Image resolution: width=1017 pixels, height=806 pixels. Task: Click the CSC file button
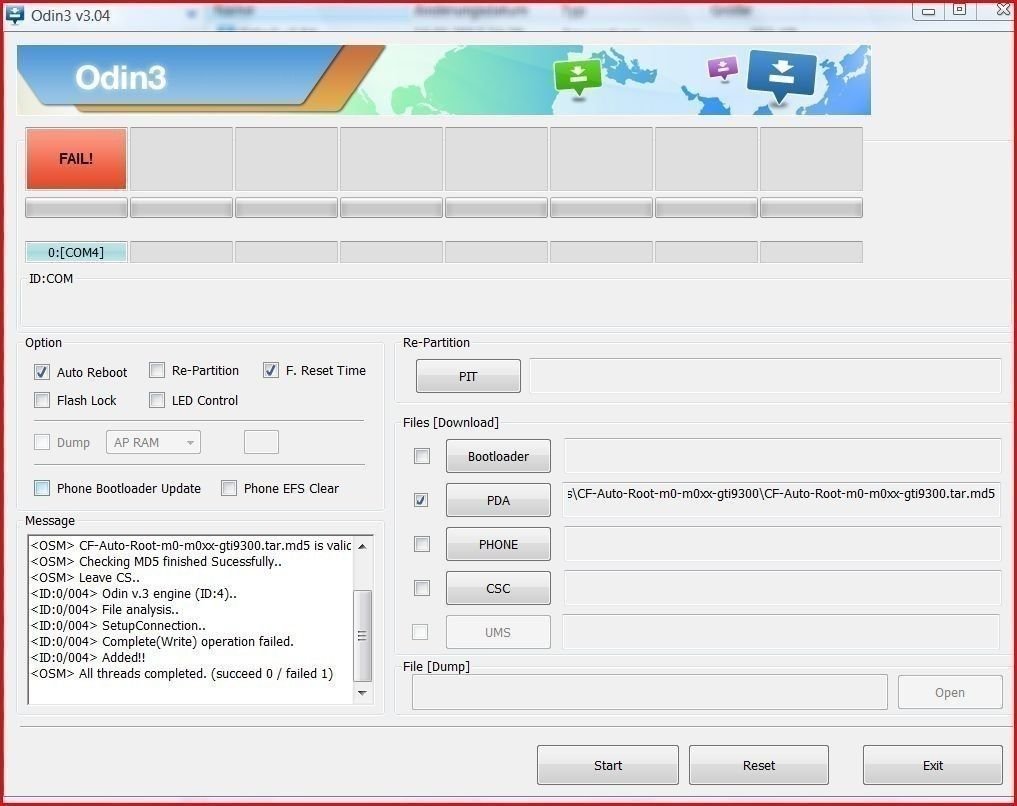[x=498, y=588]
